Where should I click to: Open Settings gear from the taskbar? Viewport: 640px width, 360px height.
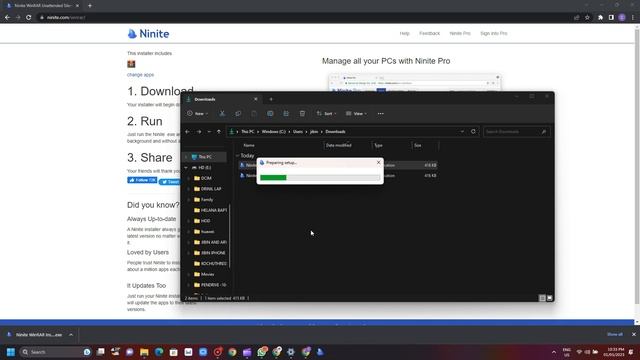pos(291,352)
